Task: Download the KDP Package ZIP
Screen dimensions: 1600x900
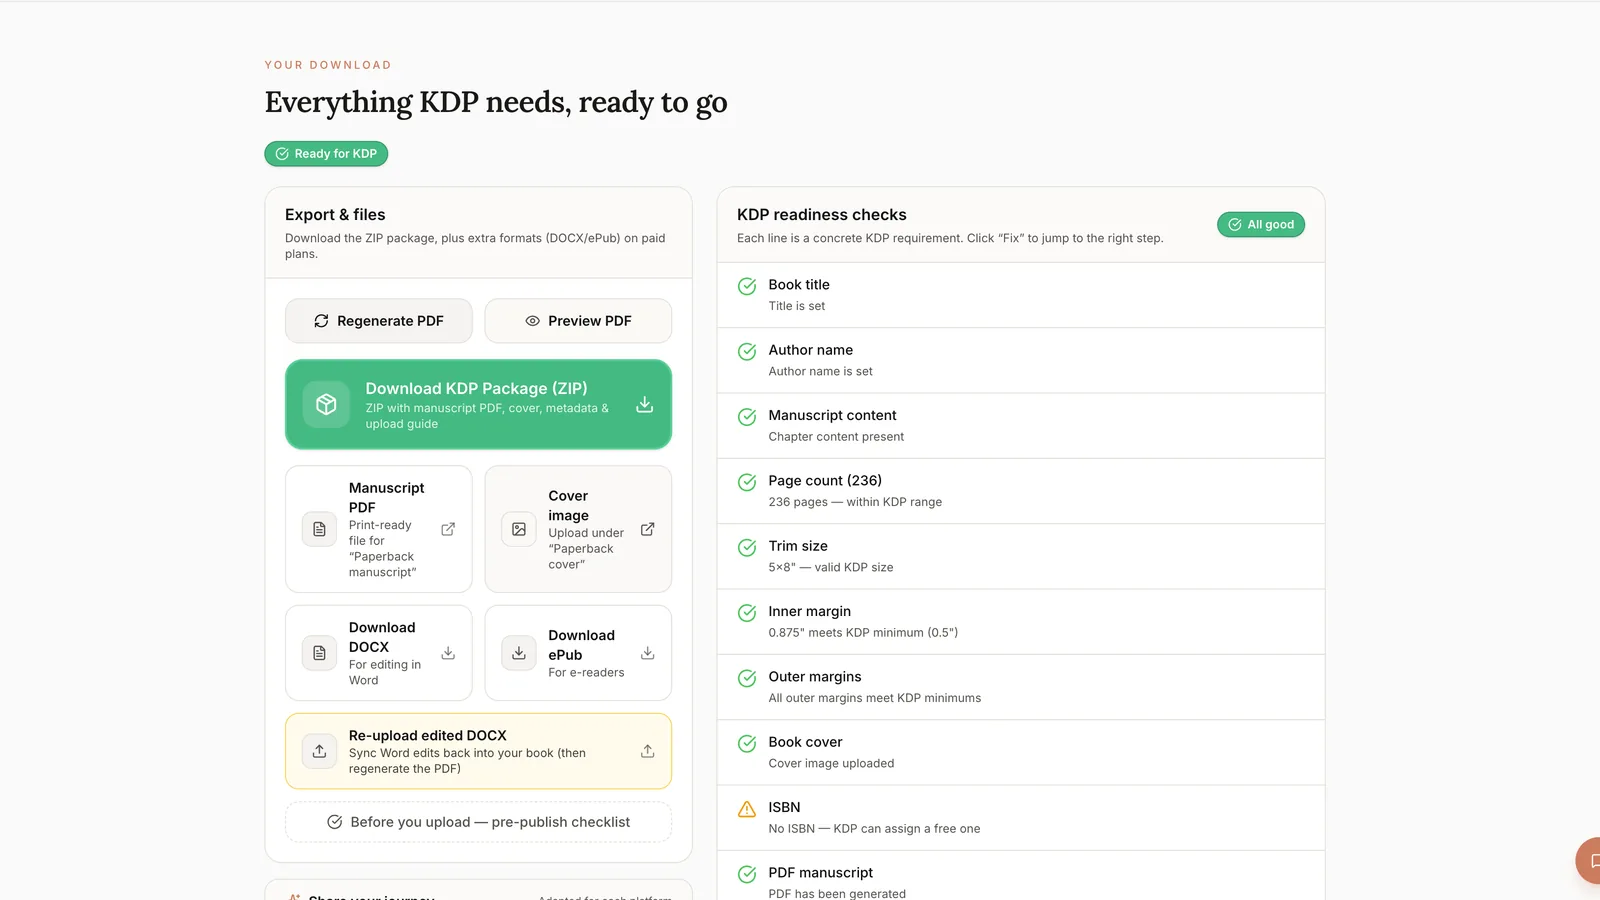Action: (478, 404)
